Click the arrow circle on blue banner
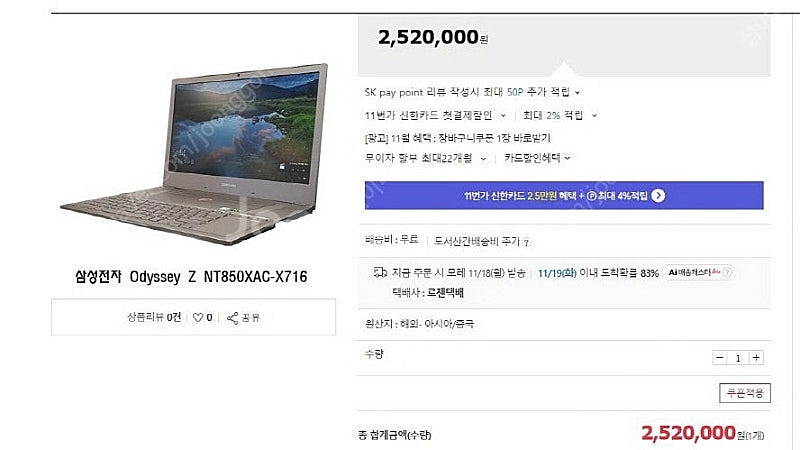Image resolution: width=800 pixels, height=450 pixels. [658, 195]
